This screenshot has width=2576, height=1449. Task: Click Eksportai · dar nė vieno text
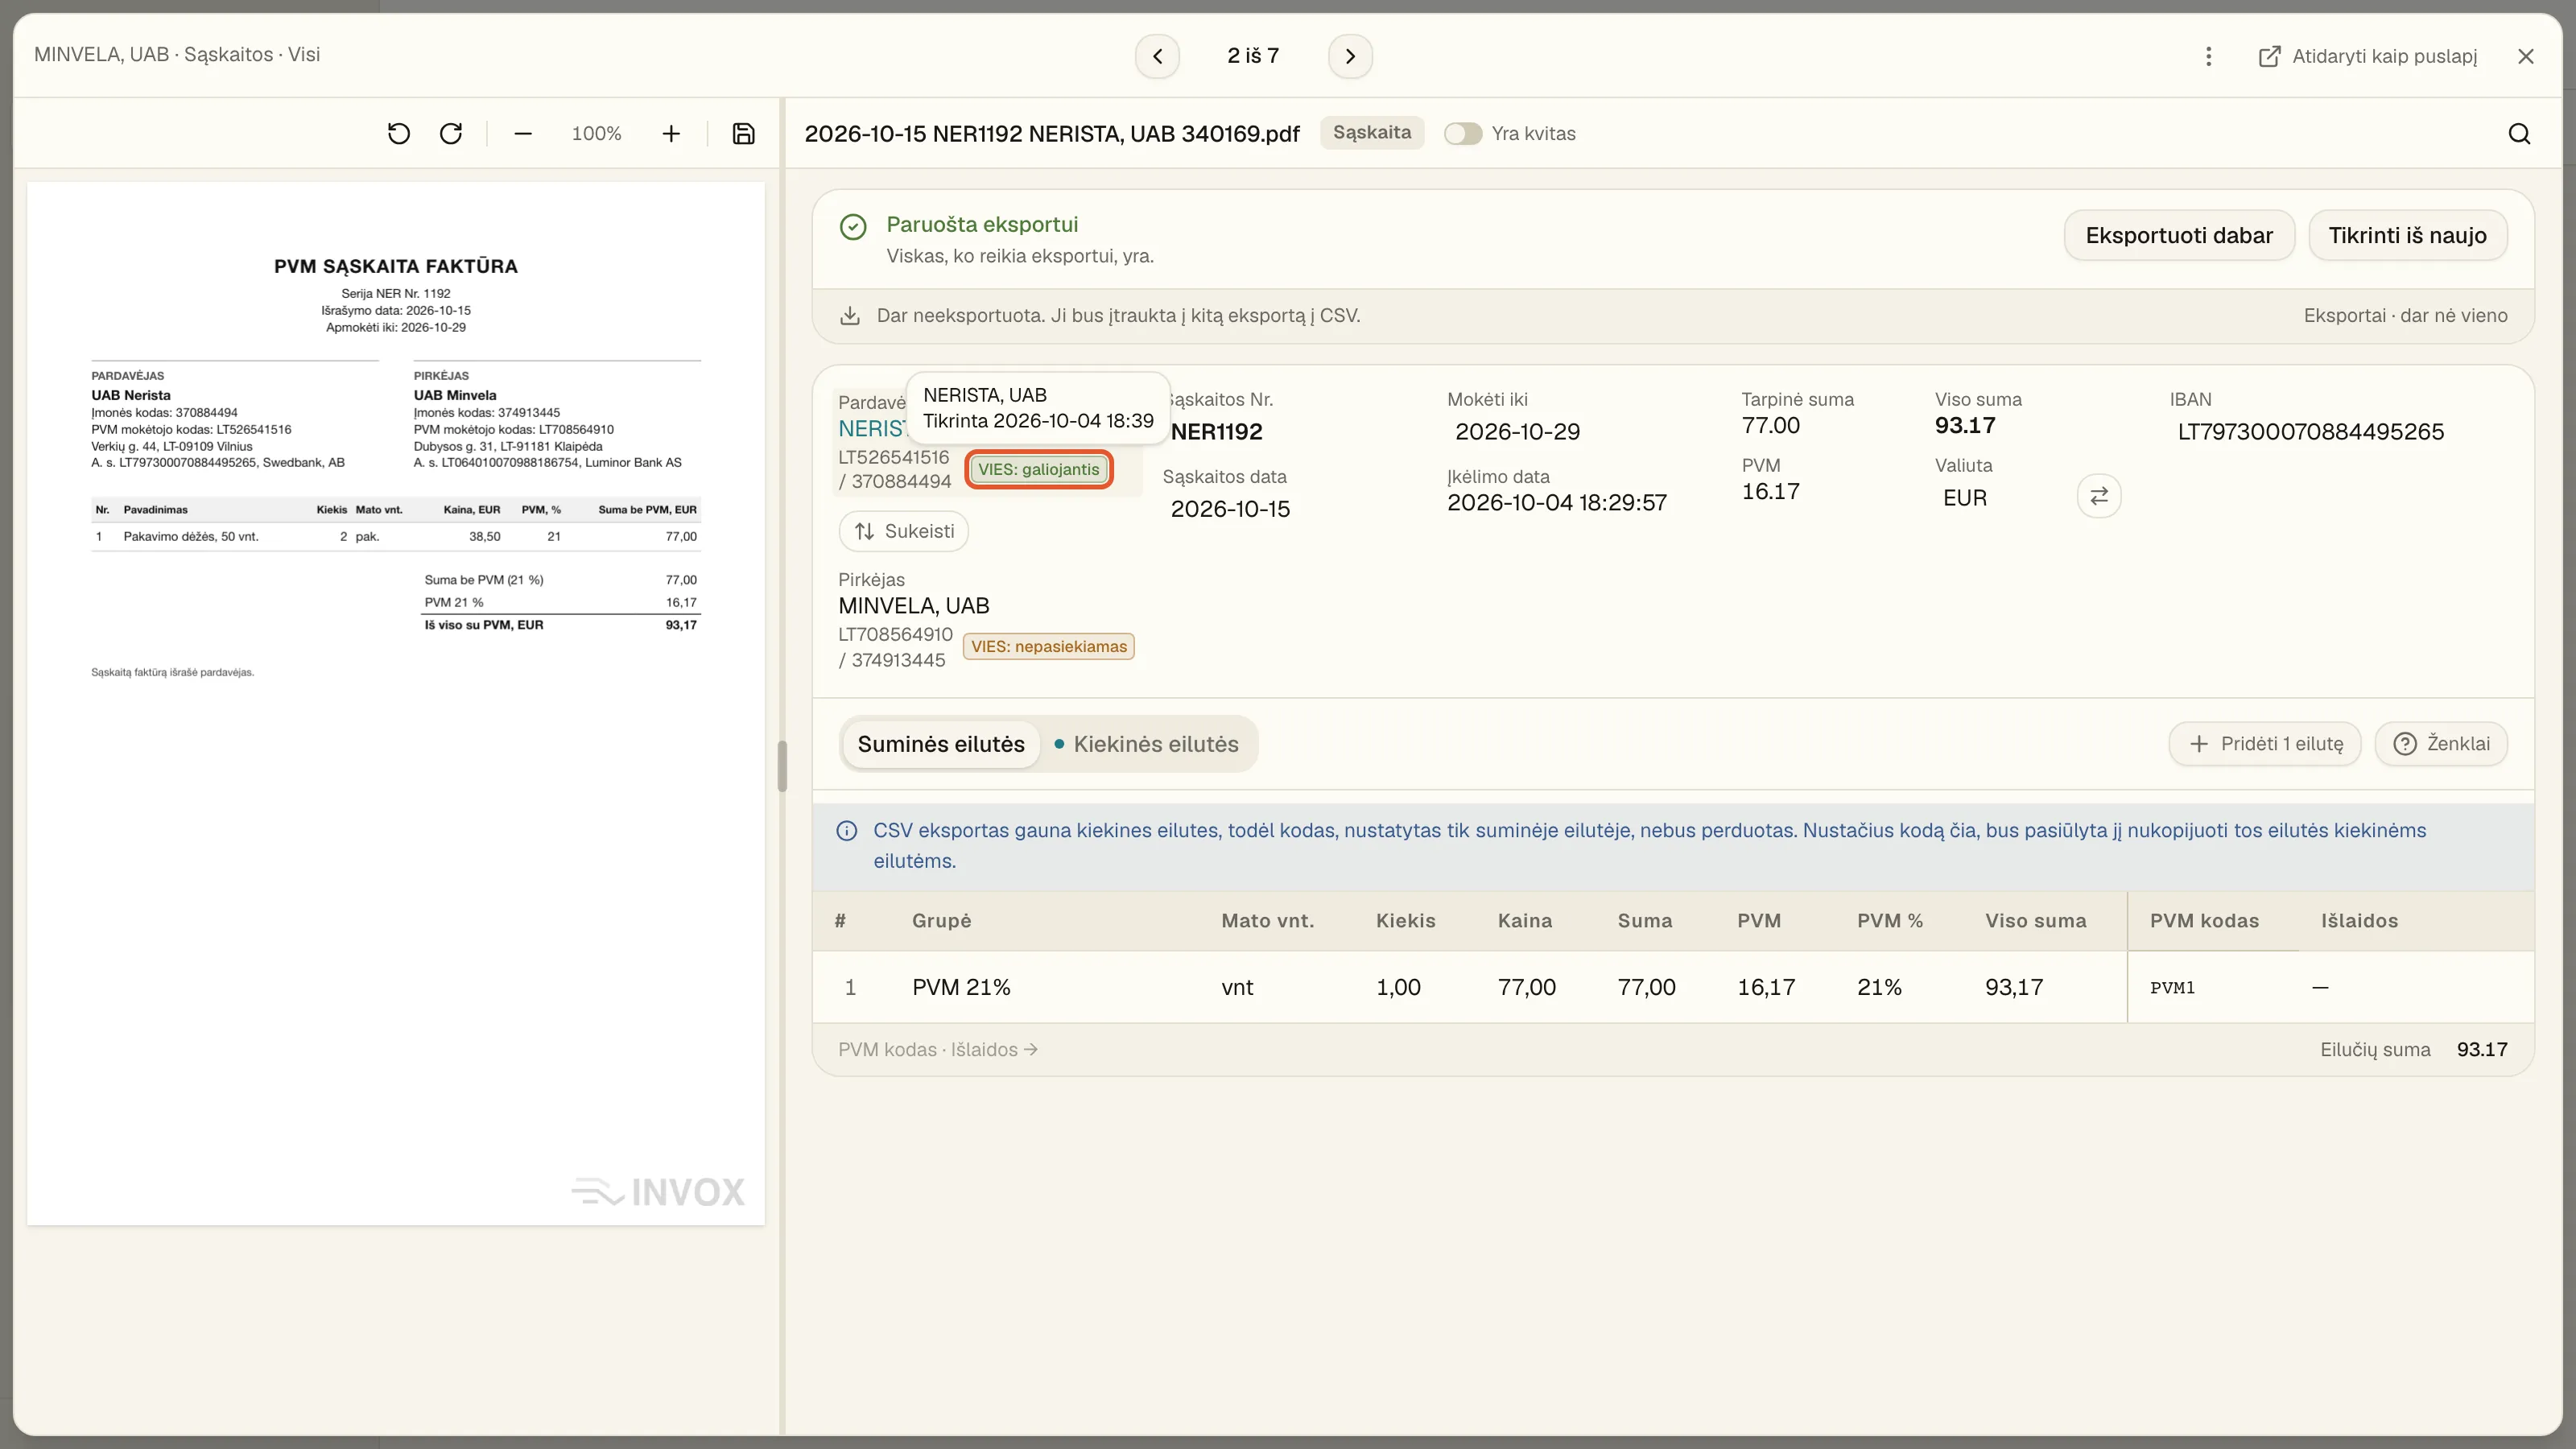click(2405, 316)
